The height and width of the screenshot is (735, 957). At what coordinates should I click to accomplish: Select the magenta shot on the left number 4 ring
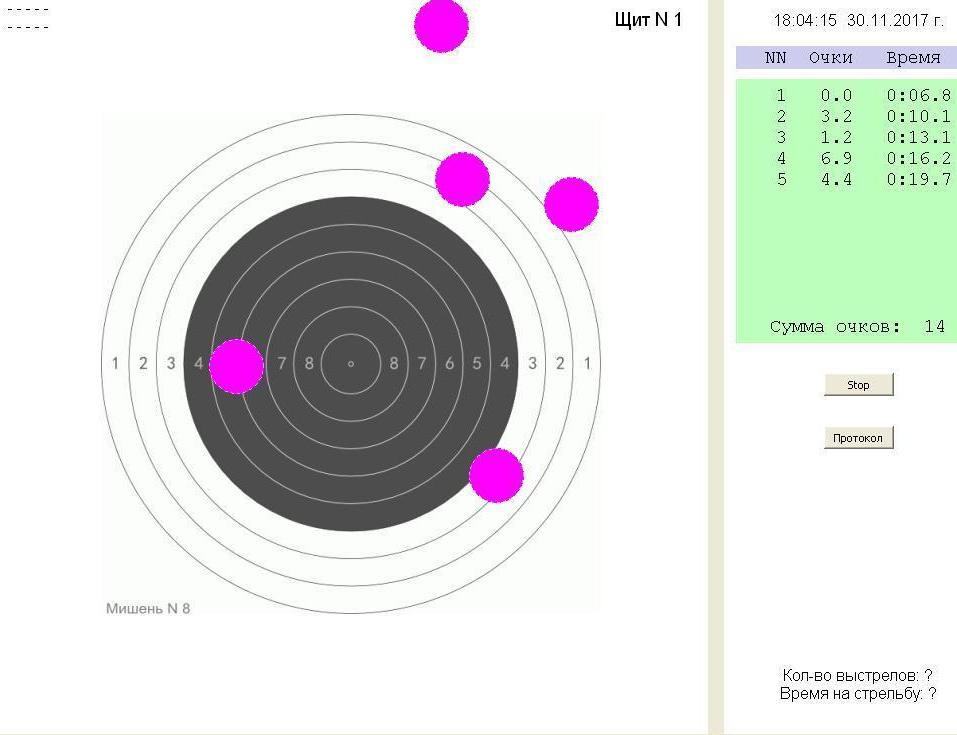[x=236, y=366]
